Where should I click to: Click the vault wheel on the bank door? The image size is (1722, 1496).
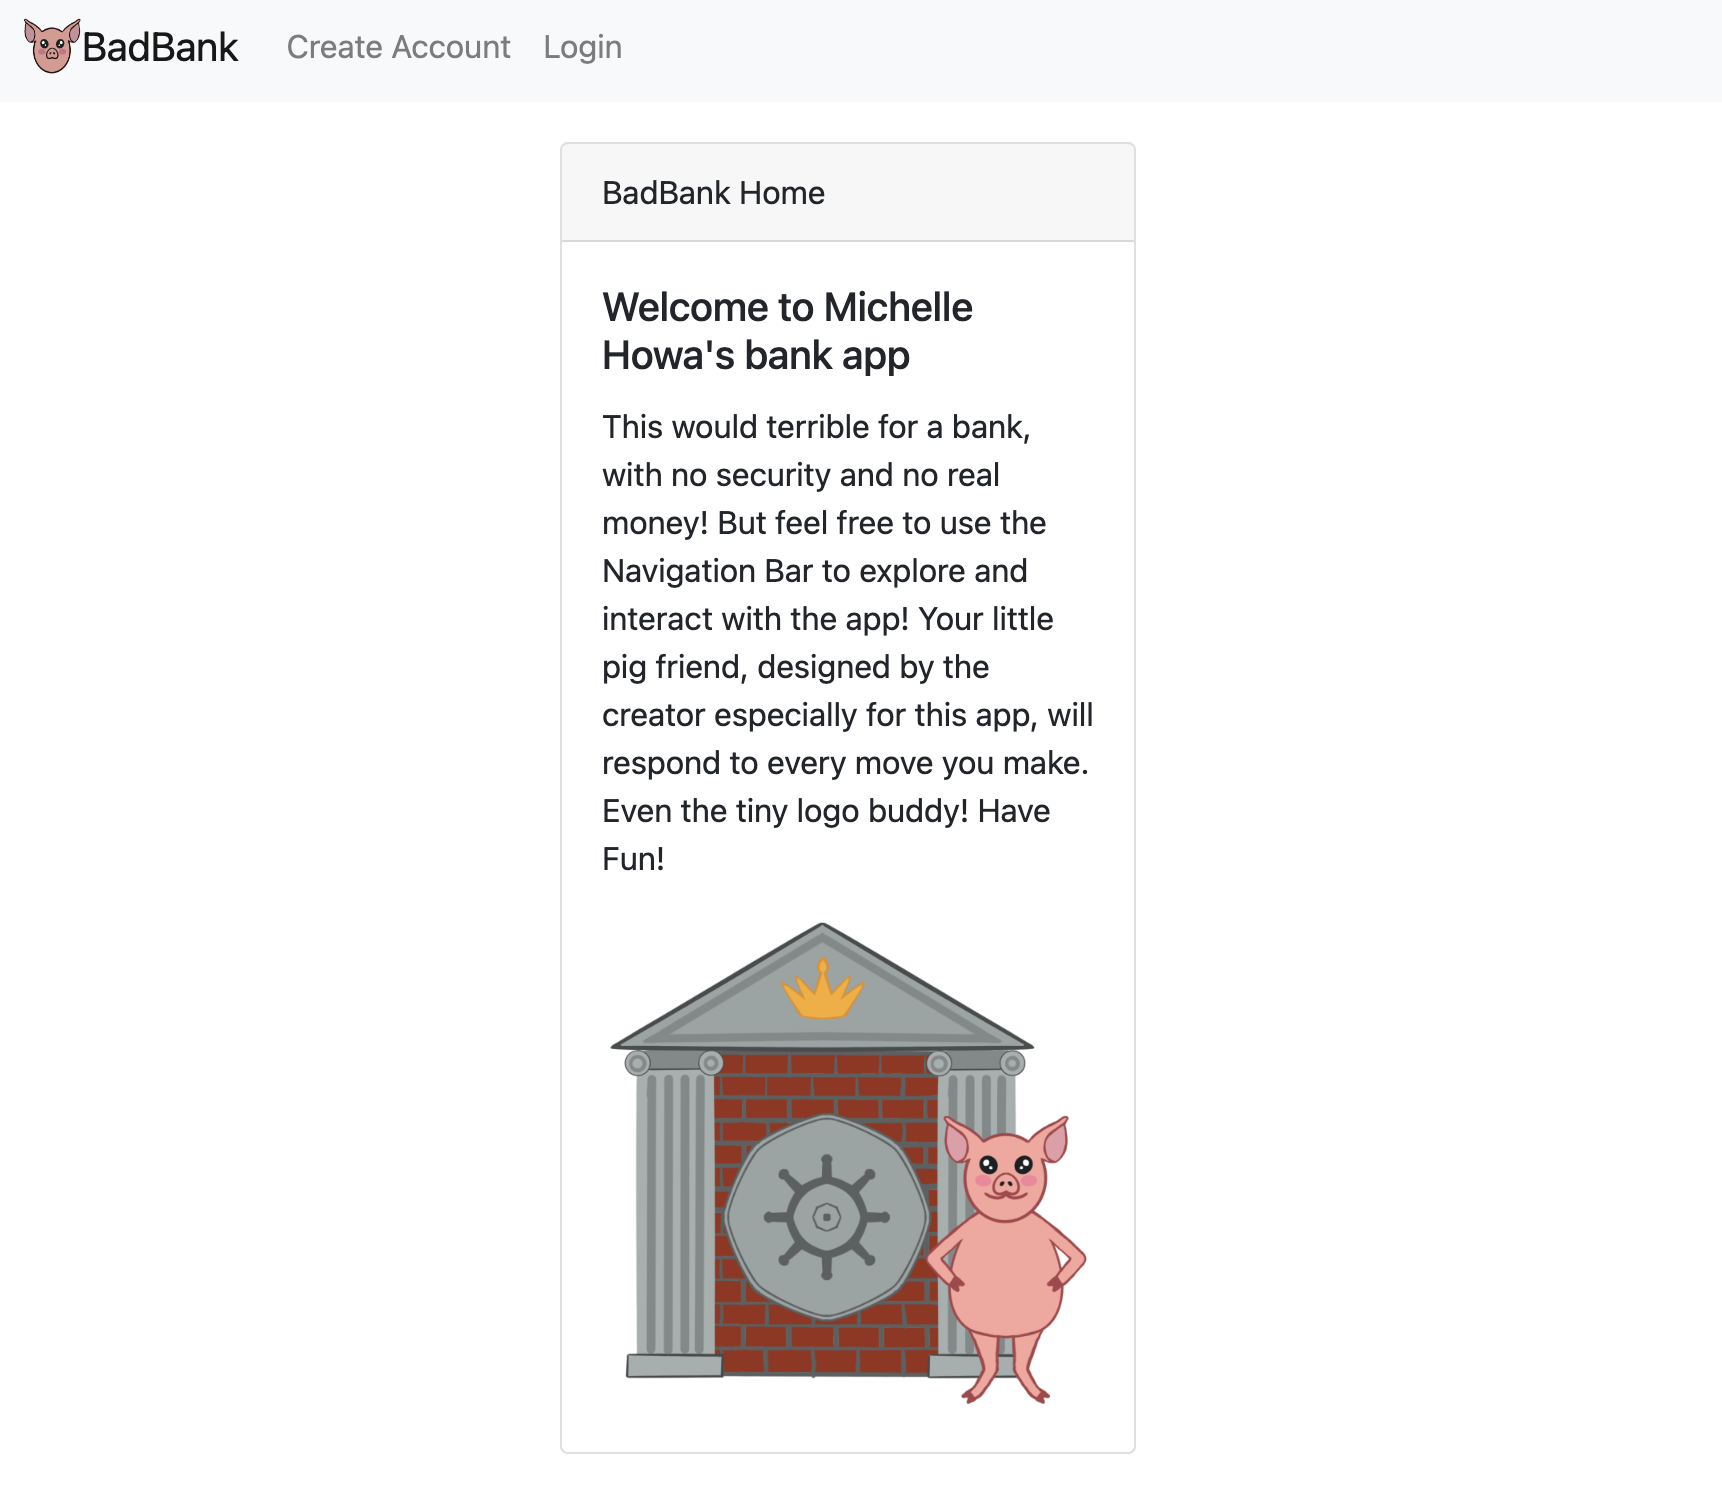coord(826,1218)
